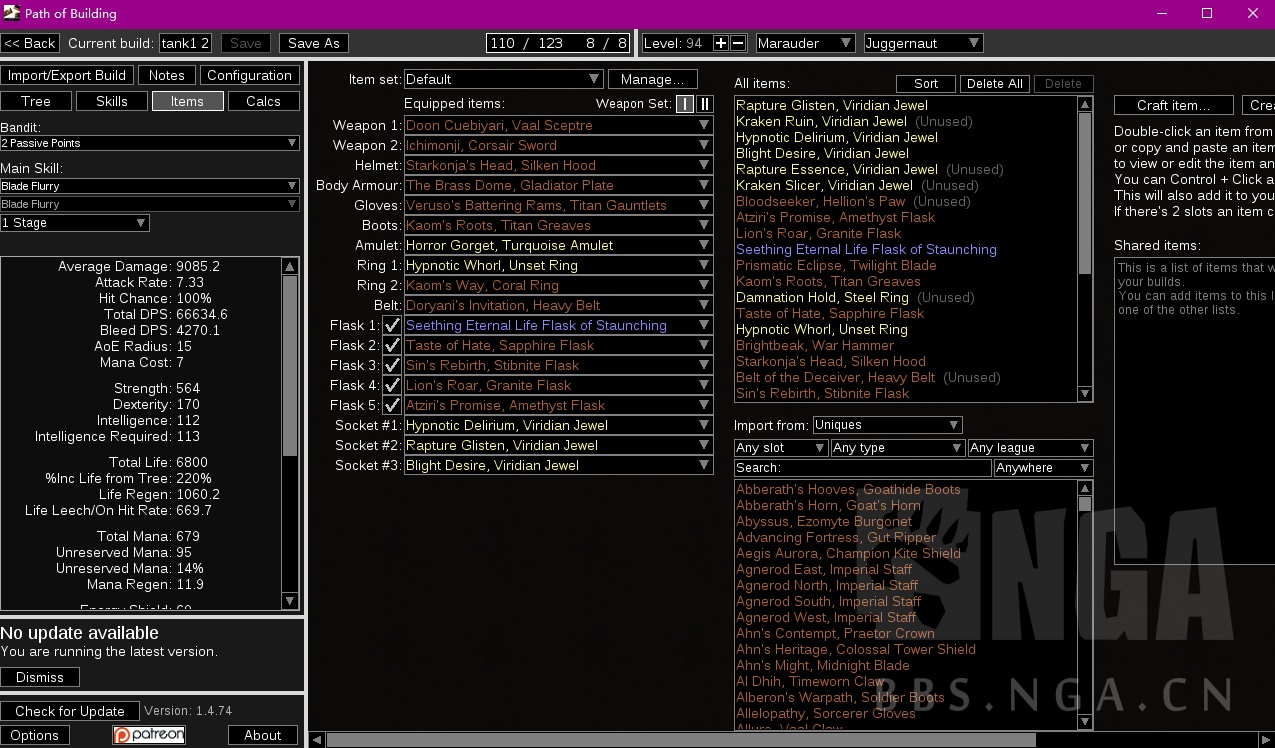Viewport: 1275px width, 748px height.
Task: Open the Item set dropdown
Action: pos(502,79)
